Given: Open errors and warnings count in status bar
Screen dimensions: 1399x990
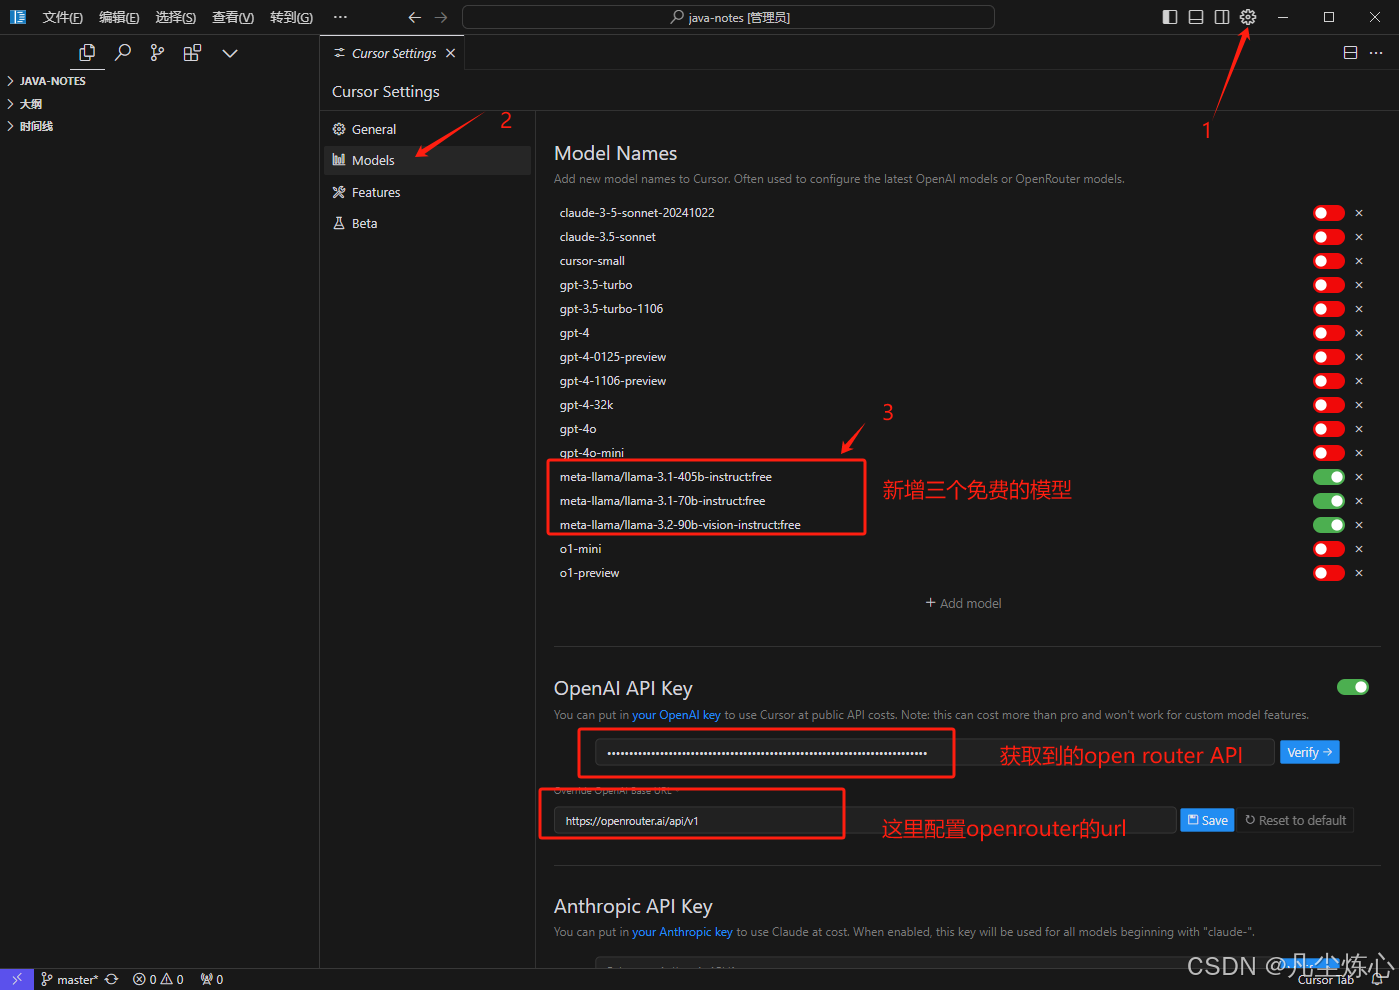Looking at the screenshot, I should click(158, 980).
